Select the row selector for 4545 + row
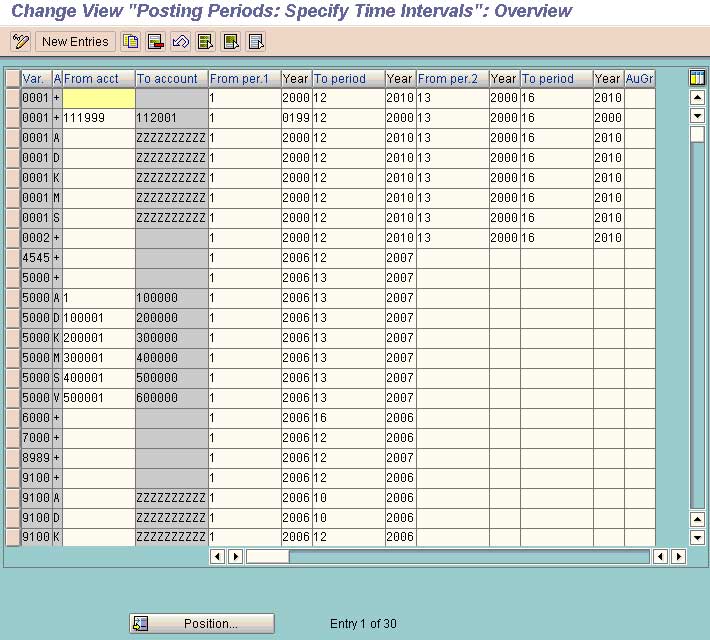 pos(13,258)
